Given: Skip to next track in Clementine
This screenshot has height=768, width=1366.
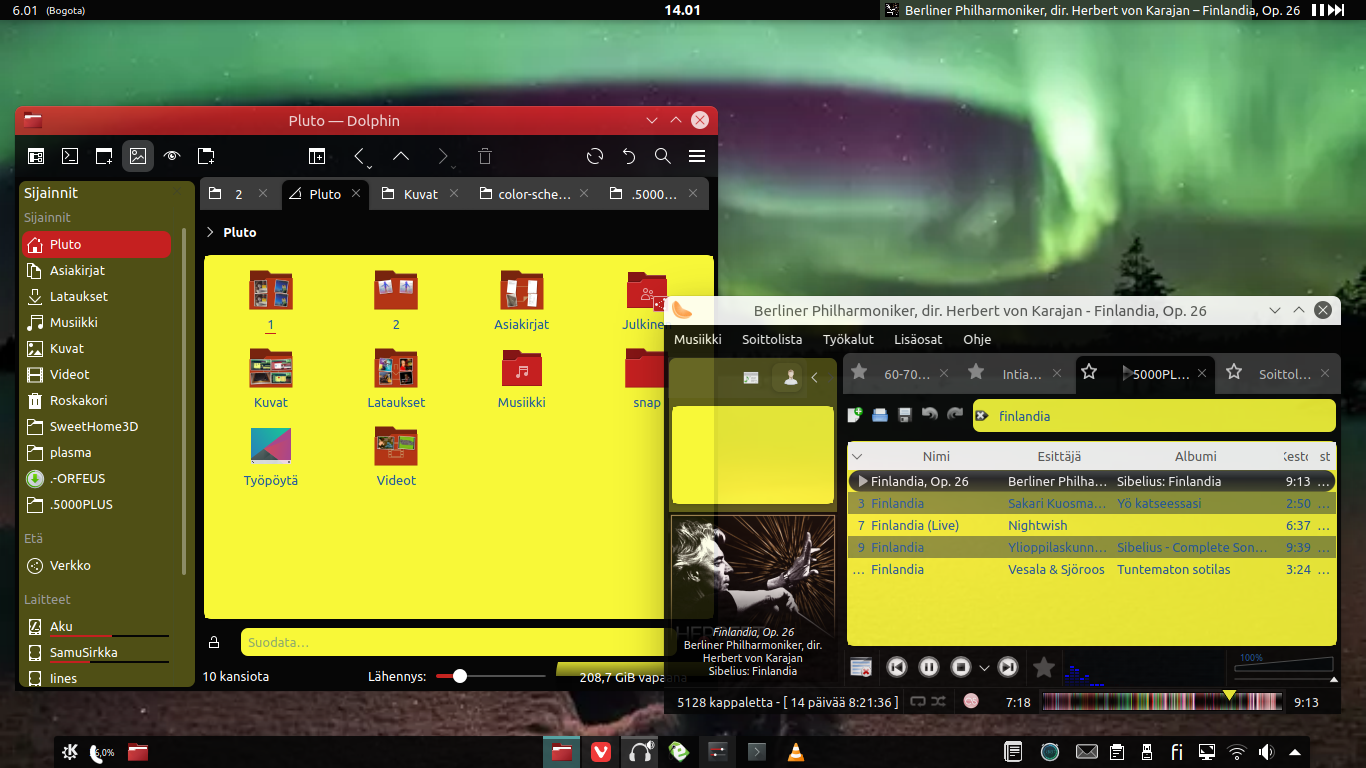Looking at the screenshot, I should click(1008, 667).
